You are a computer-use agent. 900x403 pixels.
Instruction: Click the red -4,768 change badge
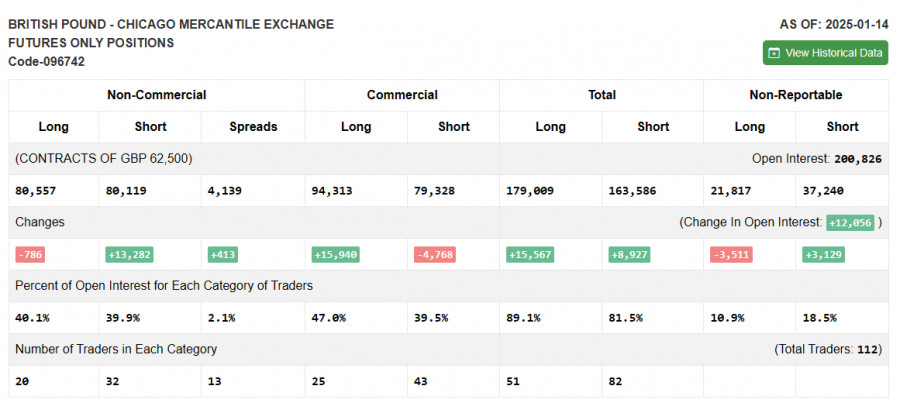click(x=435, y=254)
